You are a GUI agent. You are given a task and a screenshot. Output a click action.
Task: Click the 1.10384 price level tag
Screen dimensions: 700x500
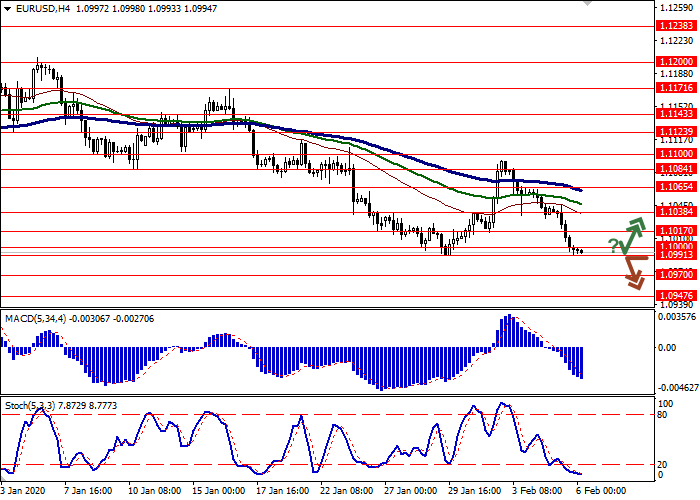point(676,212)
